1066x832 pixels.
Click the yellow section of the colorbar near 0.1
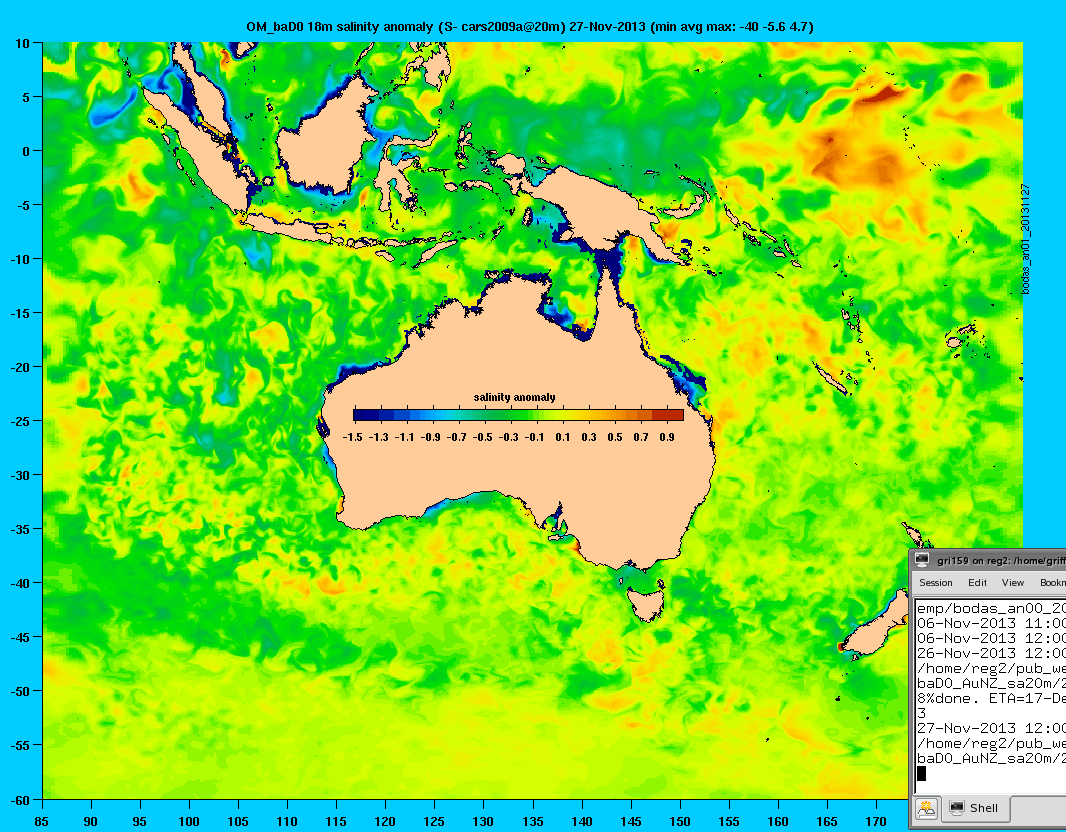(x=564, y=415)
